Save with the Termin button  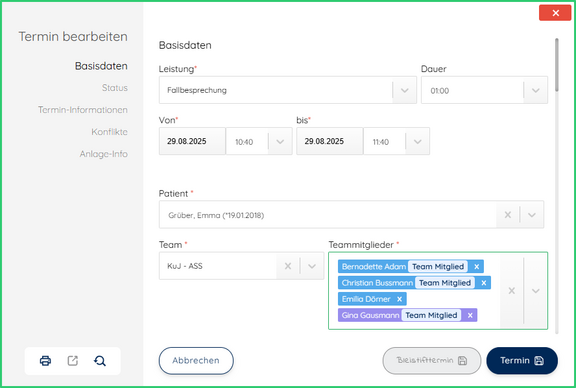(x=522, y=360)
